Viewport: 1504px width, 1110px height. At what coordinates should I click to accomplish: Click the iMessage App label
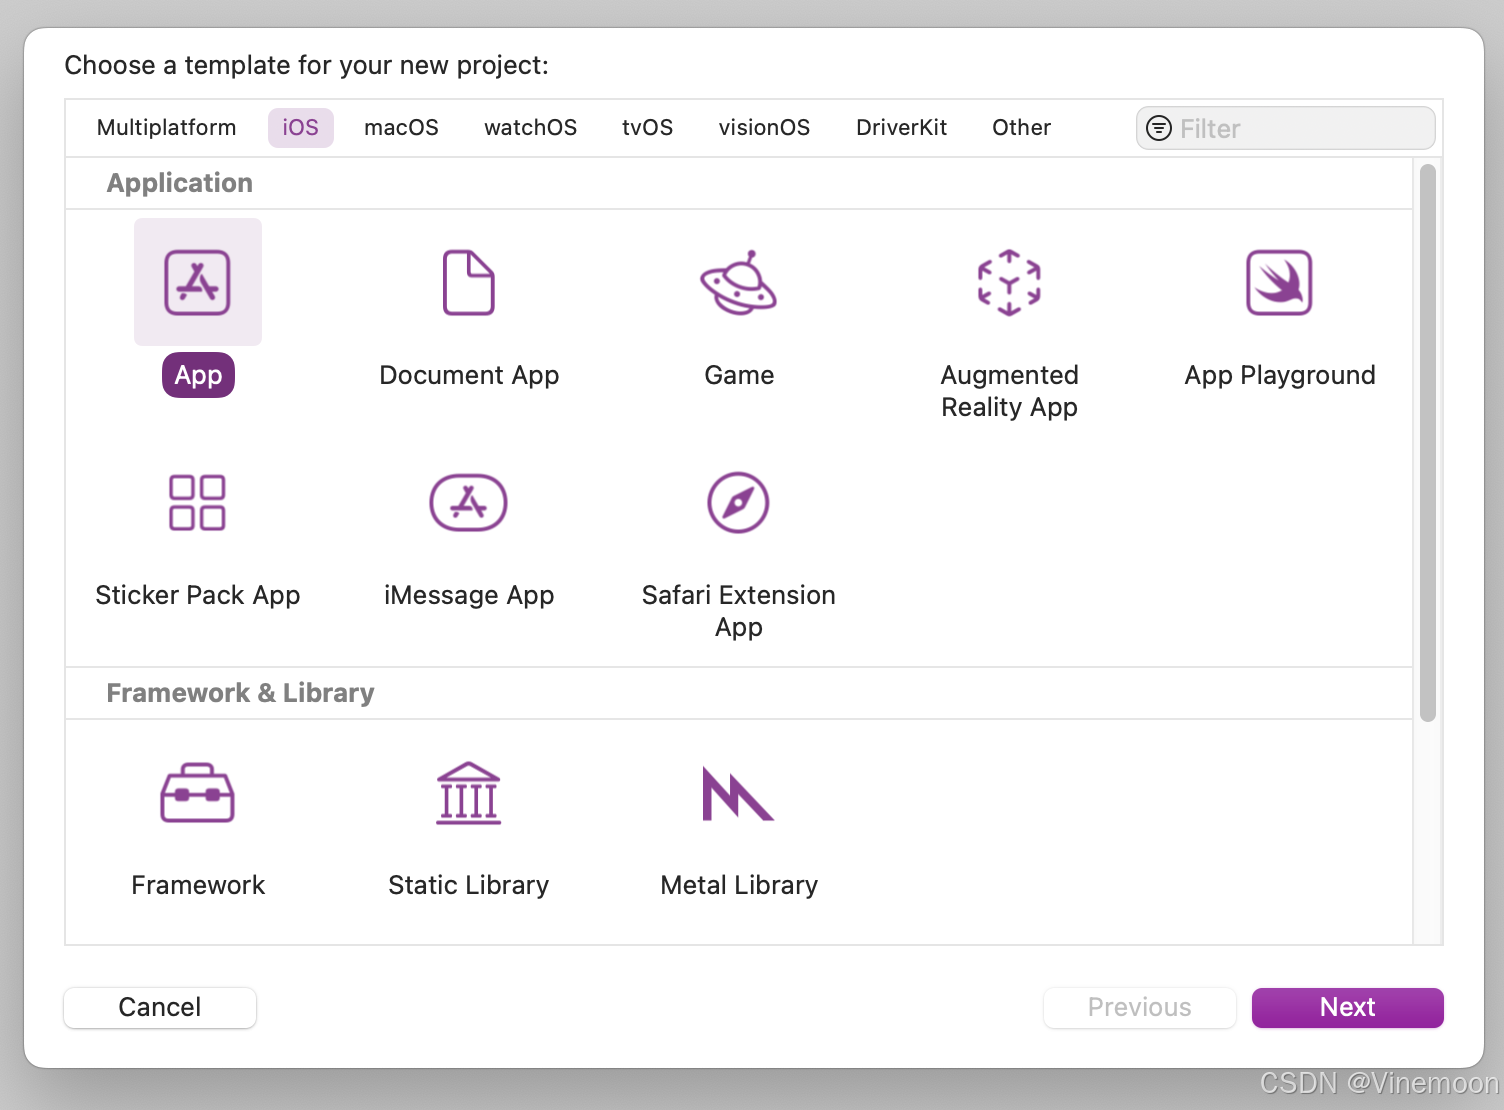tap(469, 595)
